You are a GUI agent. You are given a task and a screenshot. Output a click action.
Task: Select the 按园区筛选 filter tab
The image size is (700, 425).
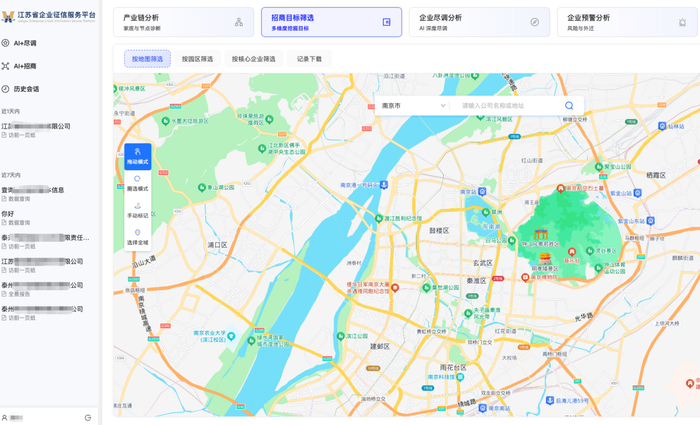[x=197, y=59]
